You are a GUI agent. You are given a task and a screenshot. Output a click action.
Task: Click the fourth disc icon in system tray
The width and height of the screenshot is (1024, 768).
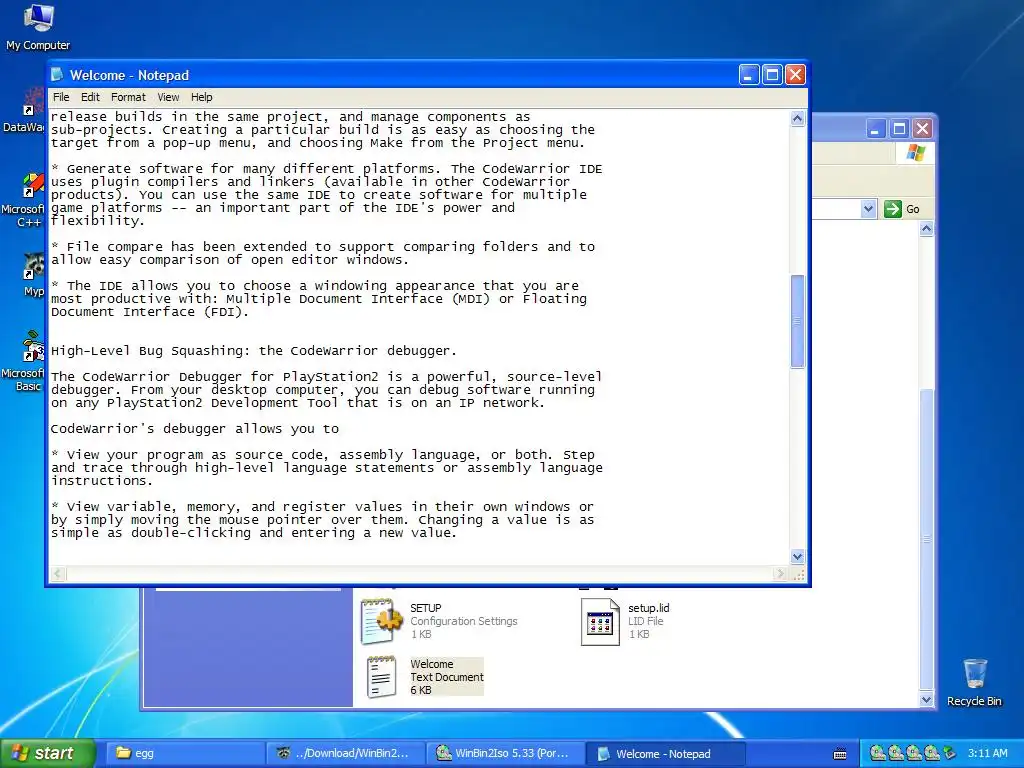(x=931, y=753)
